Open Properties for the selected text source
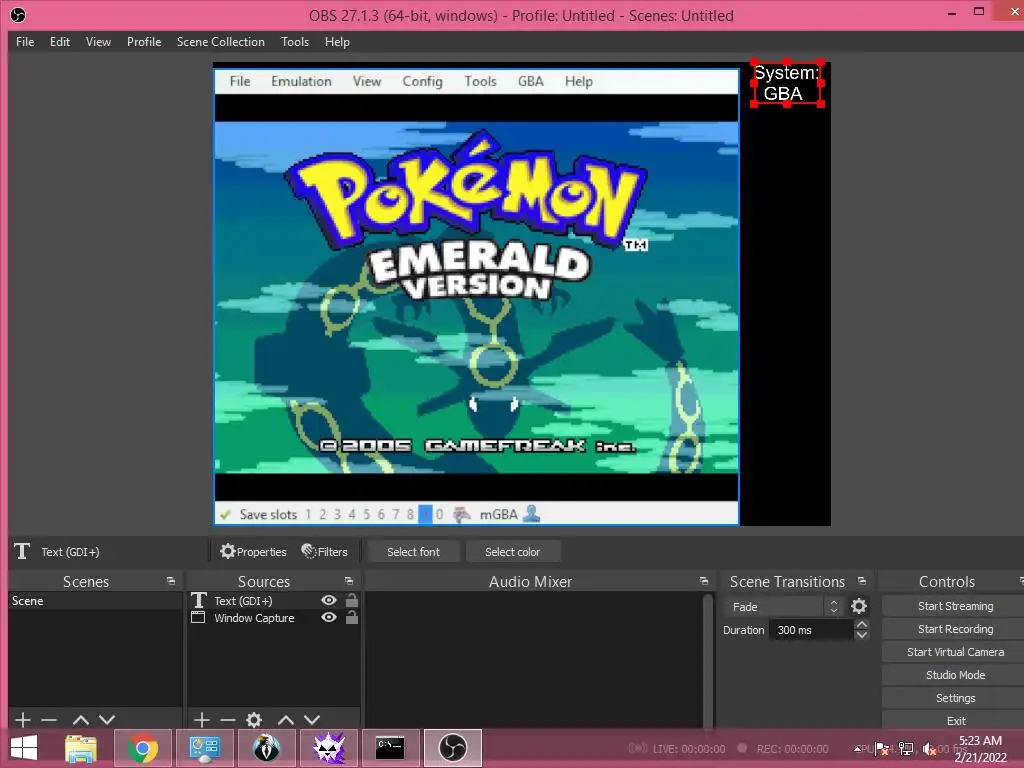This screenshot has height=768, width=1024. coord(253,551)
